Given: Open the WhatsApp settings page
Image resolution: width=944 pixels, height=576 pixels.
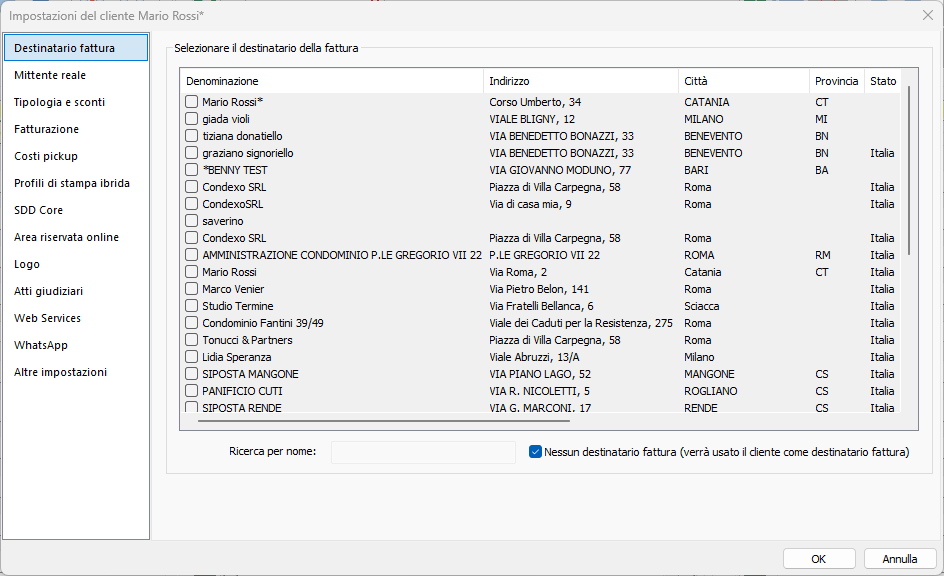Looking at the screenshot, I should coord(41,345).
